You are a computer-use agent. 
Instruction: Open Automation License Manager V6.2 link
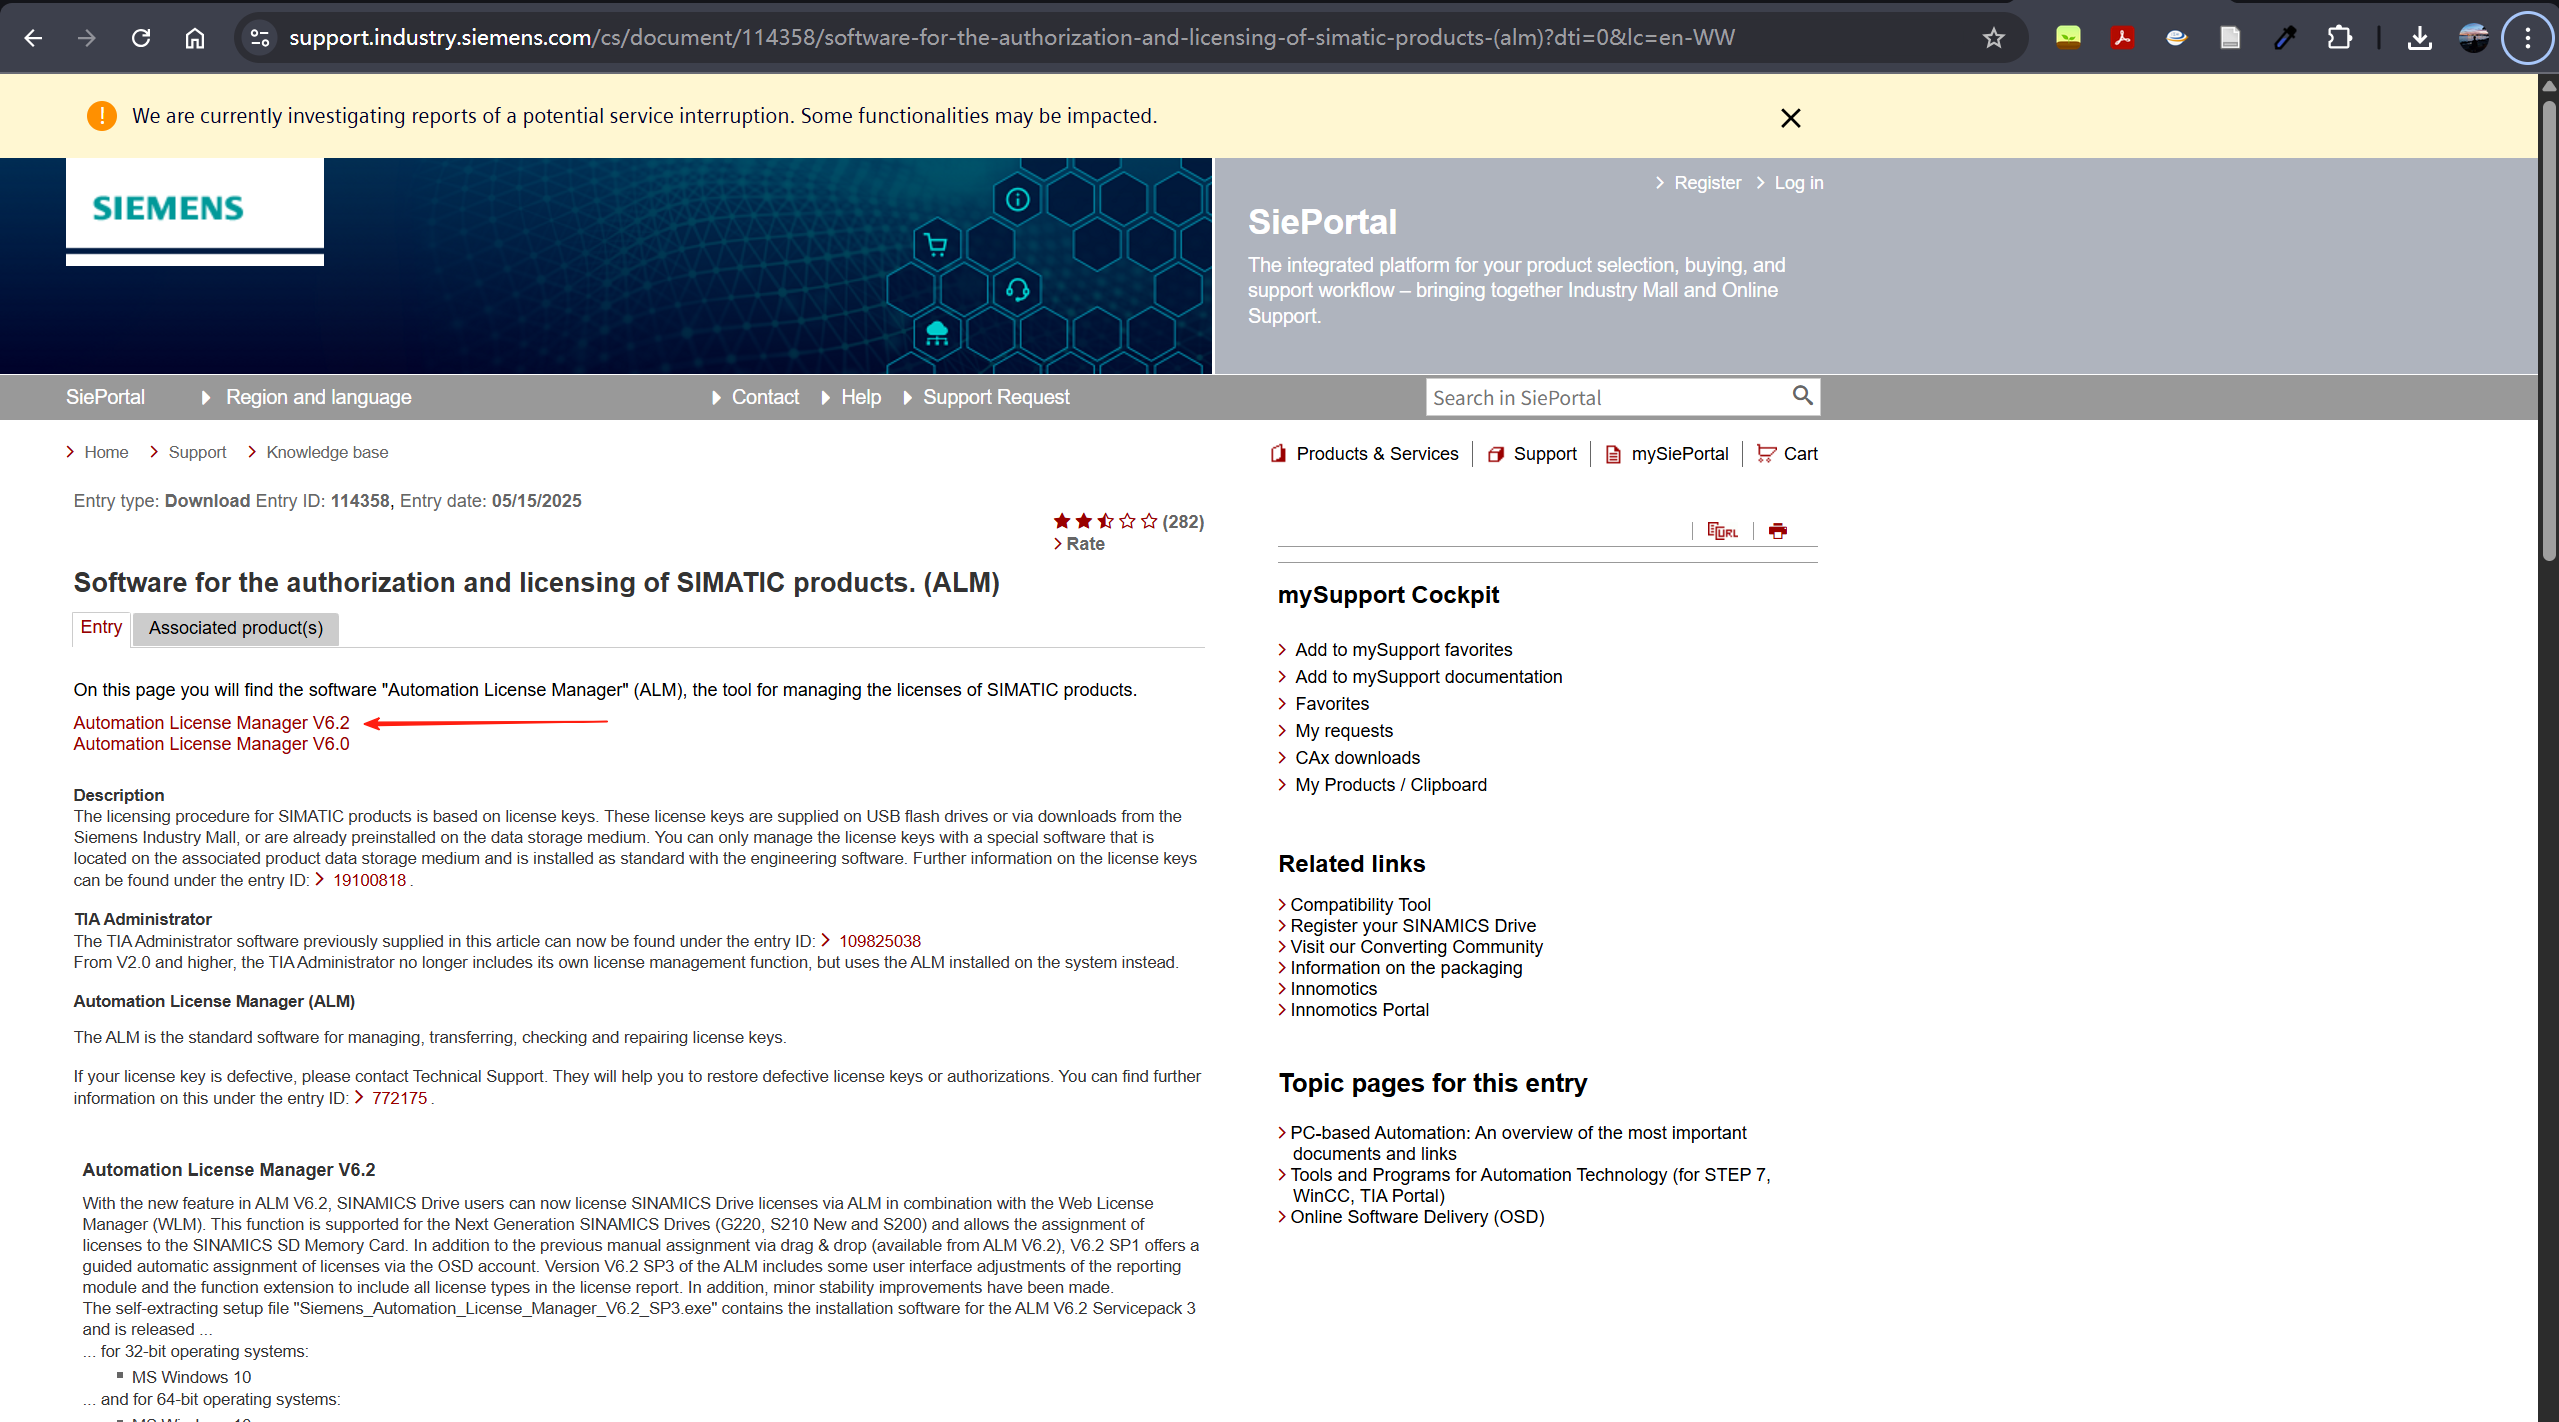[211, 722]
